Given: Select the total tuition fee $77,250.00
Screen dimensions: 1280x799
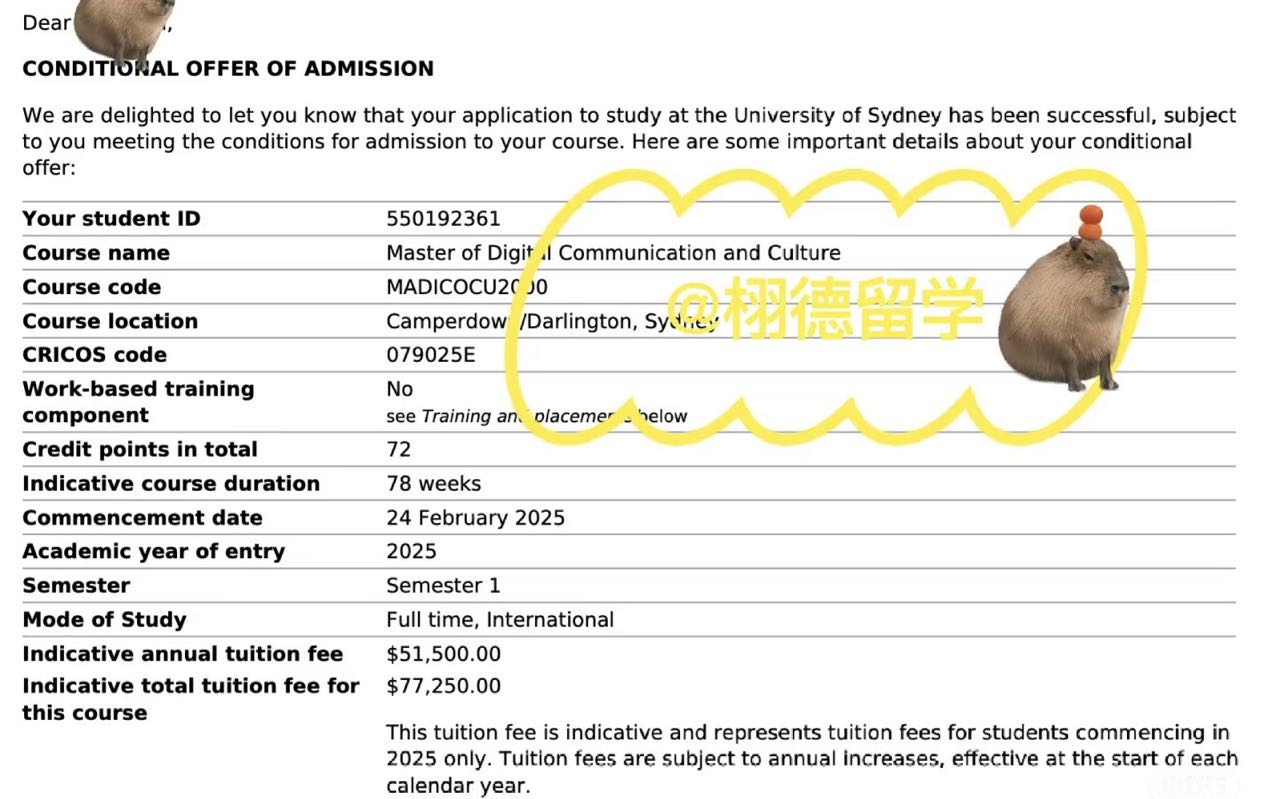Looking at the screenshot, I should coord(443,686).
